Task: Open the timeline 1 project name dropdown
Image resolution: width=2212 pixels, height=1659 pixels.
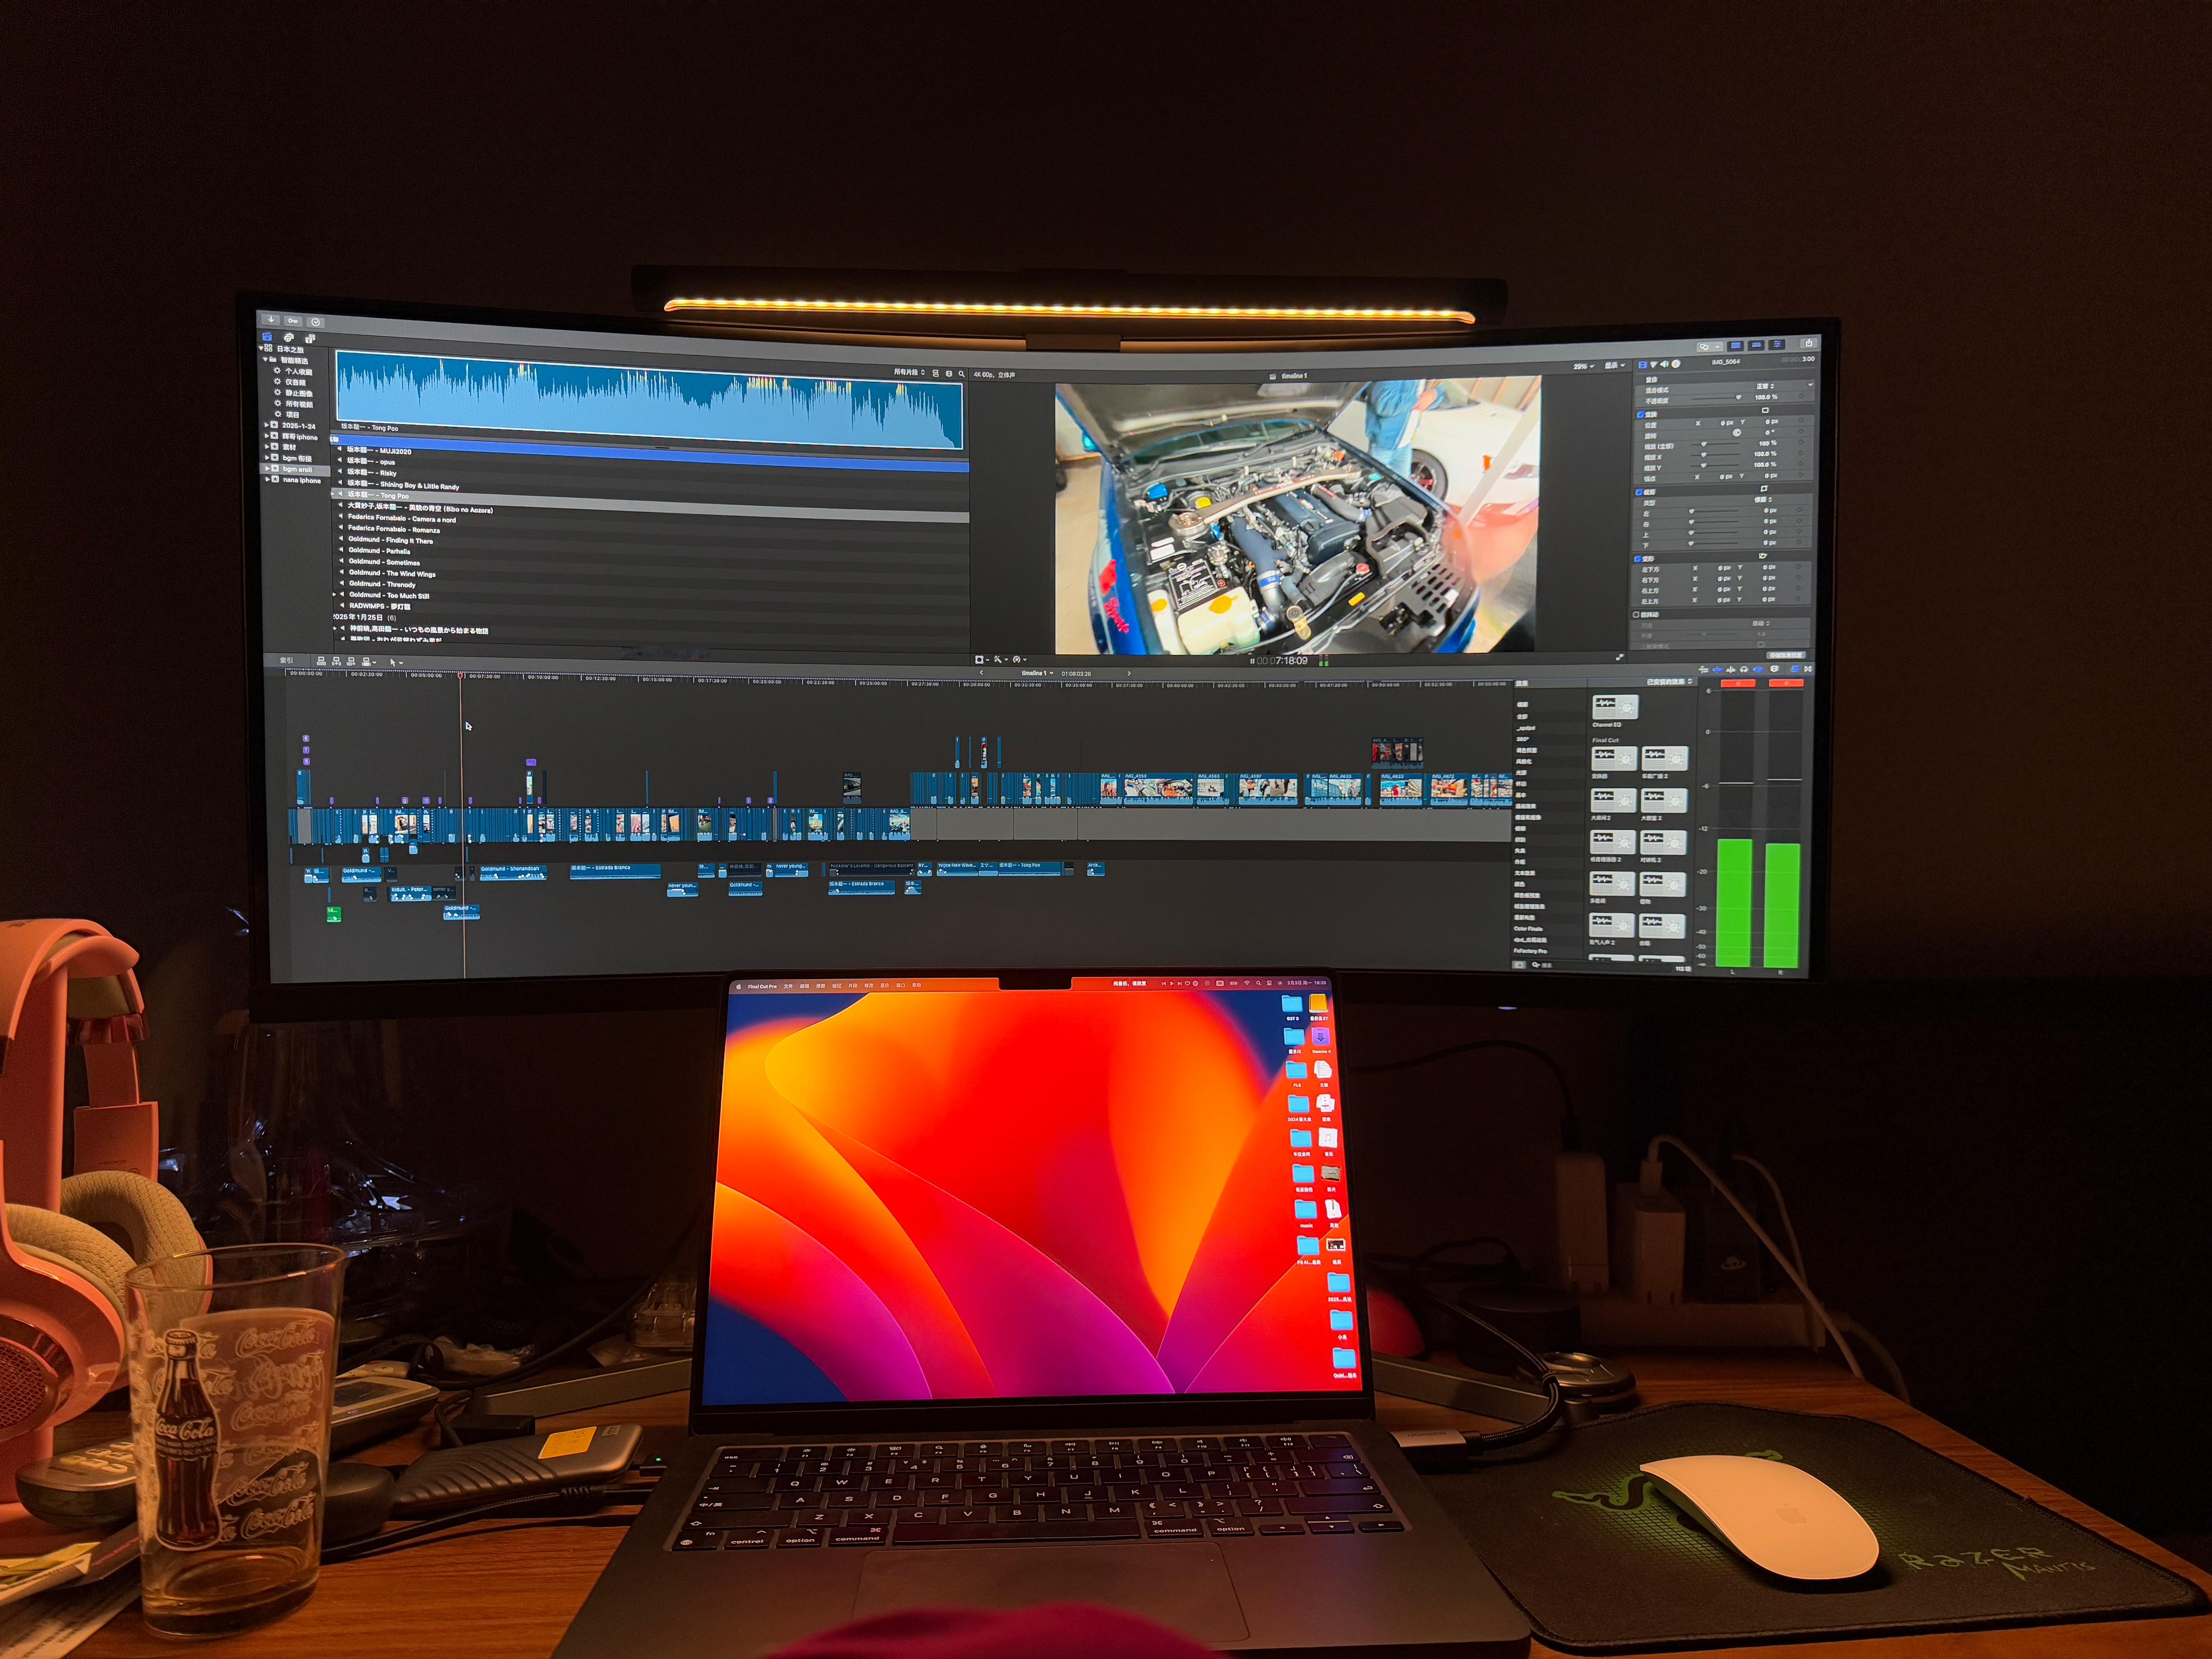Action: tap(1037, 673)
